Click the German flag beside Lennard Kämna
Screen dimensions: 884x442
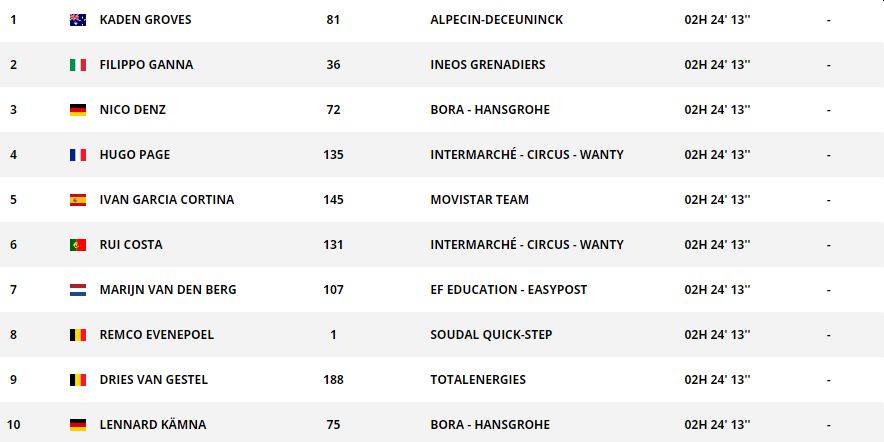(77, 425)
